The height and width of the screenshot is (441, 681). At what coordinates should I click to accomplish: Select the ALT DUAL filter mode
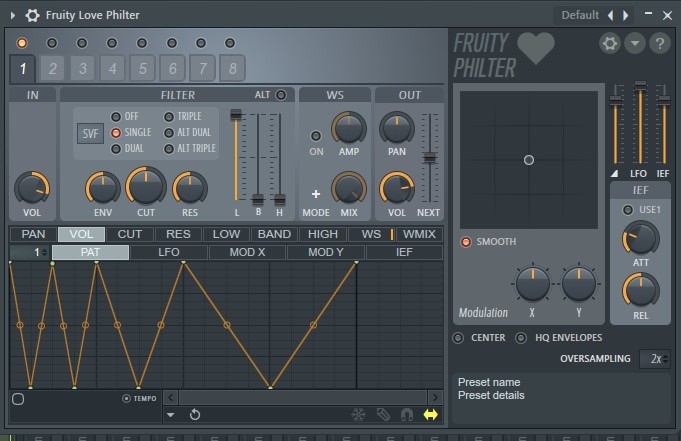[x=169, y=133]
